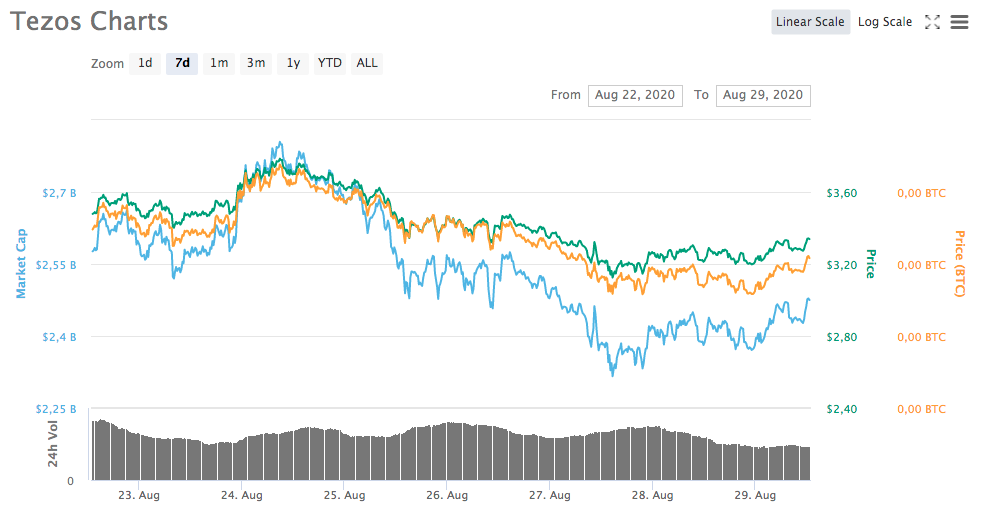
Task: Click the 24h Vol axis label
Action: (53, 444)
